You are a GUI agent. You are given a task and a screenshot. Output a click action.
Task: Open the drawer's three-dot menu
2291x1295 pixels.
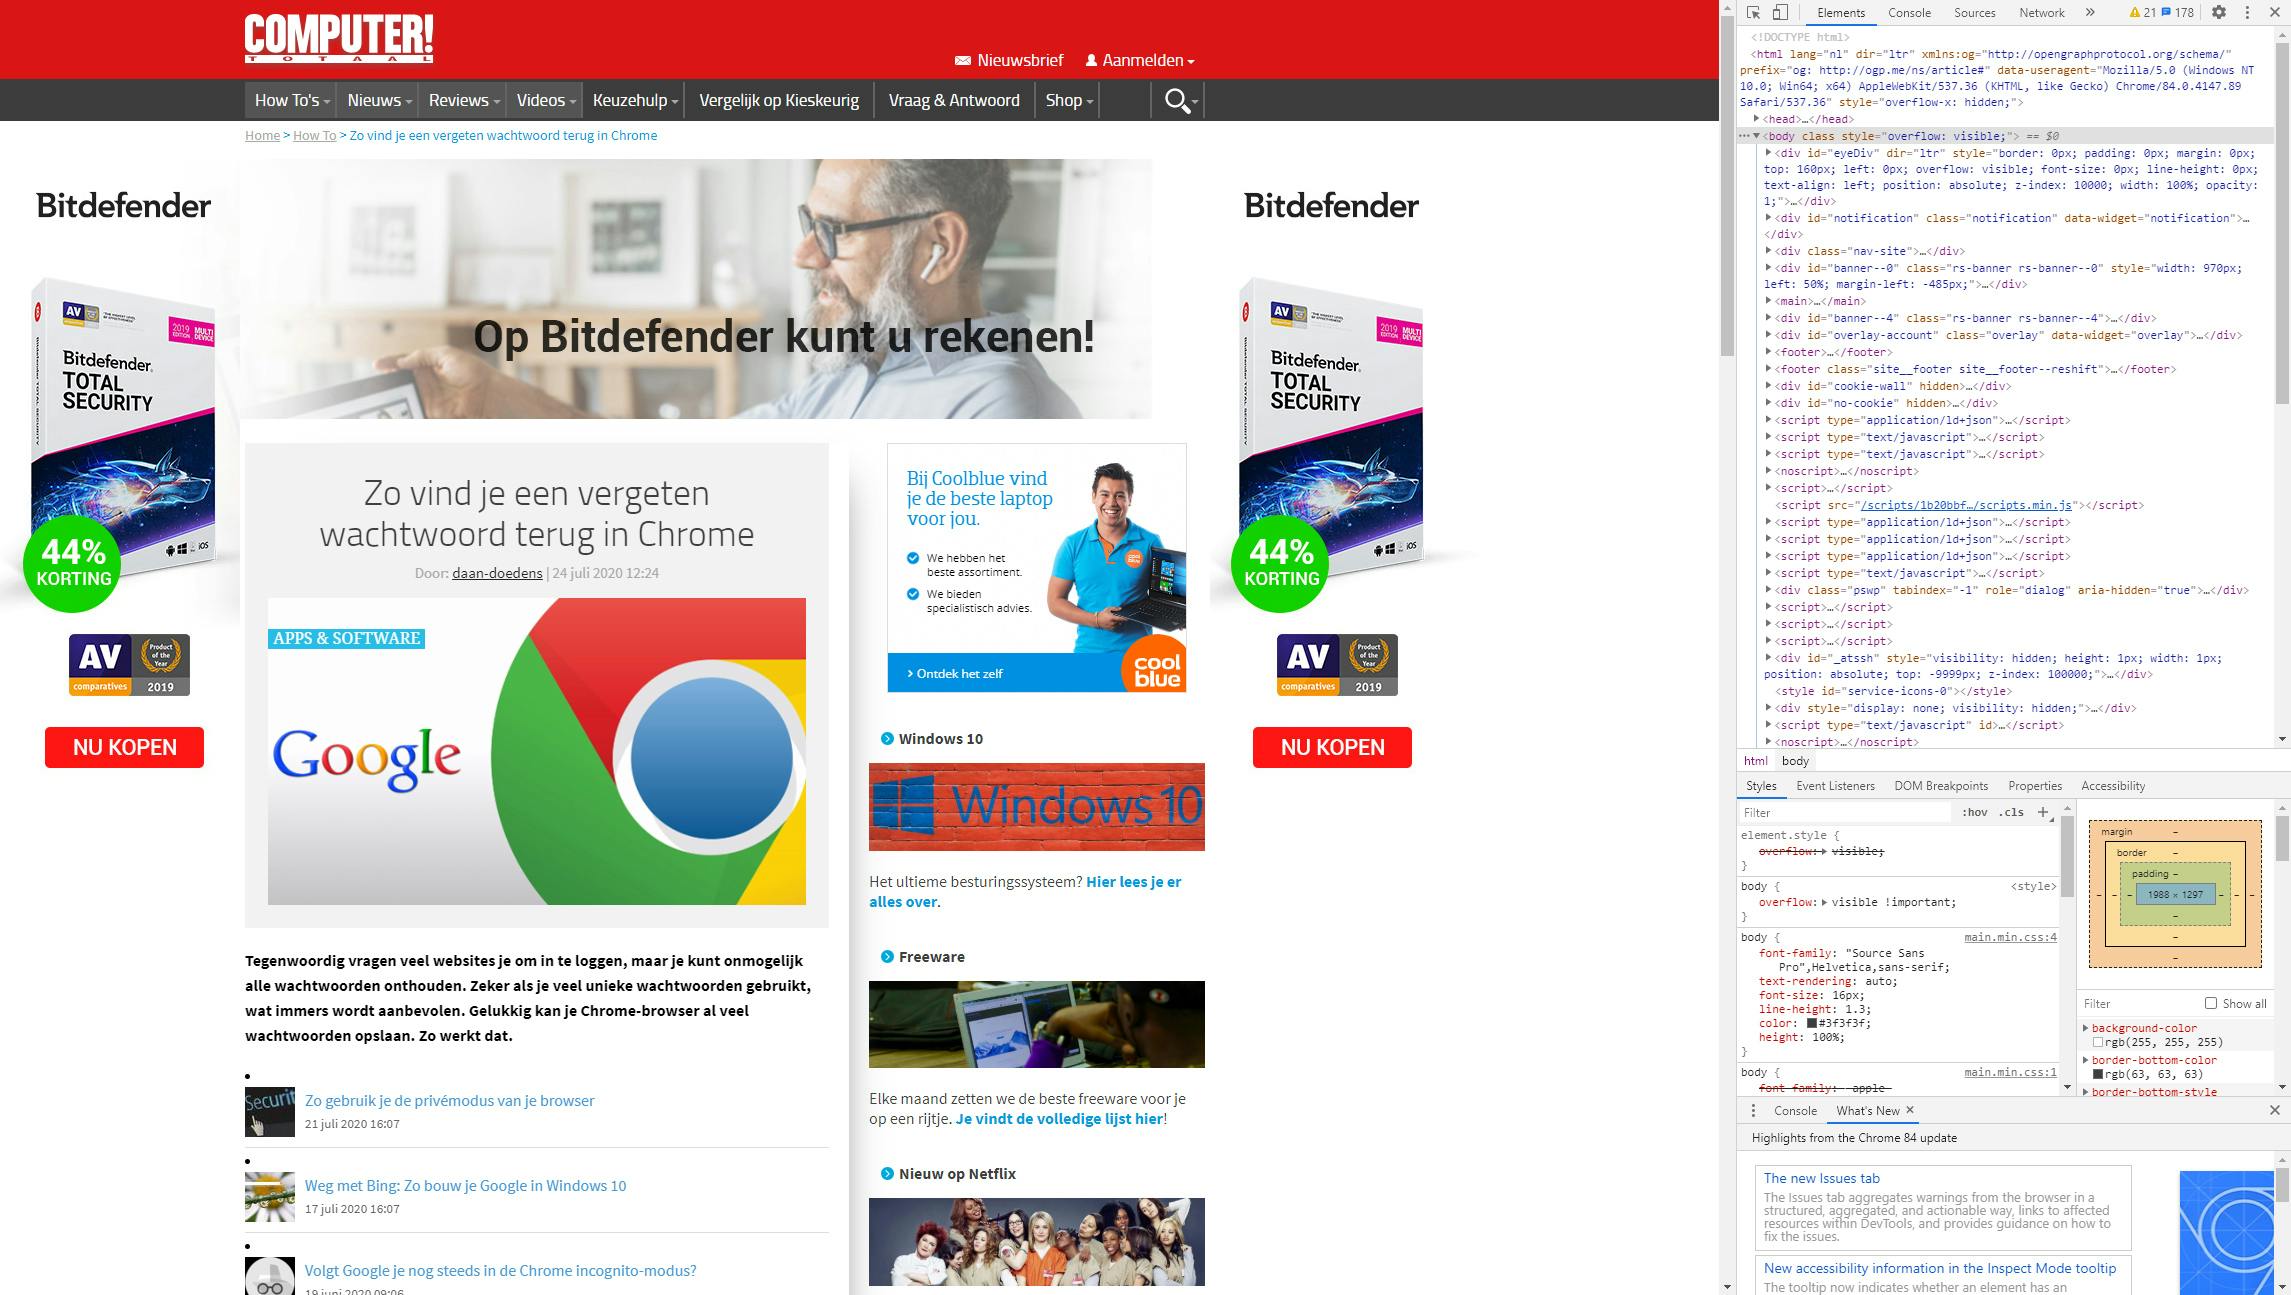tap(1753, 1110)
